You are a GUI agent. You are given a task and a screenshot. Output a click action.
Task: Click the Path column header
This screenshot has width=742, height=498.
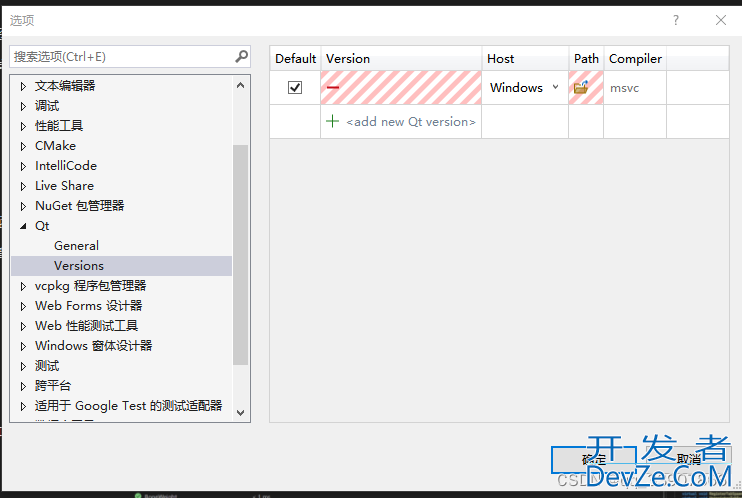click(x=586, y=59)
